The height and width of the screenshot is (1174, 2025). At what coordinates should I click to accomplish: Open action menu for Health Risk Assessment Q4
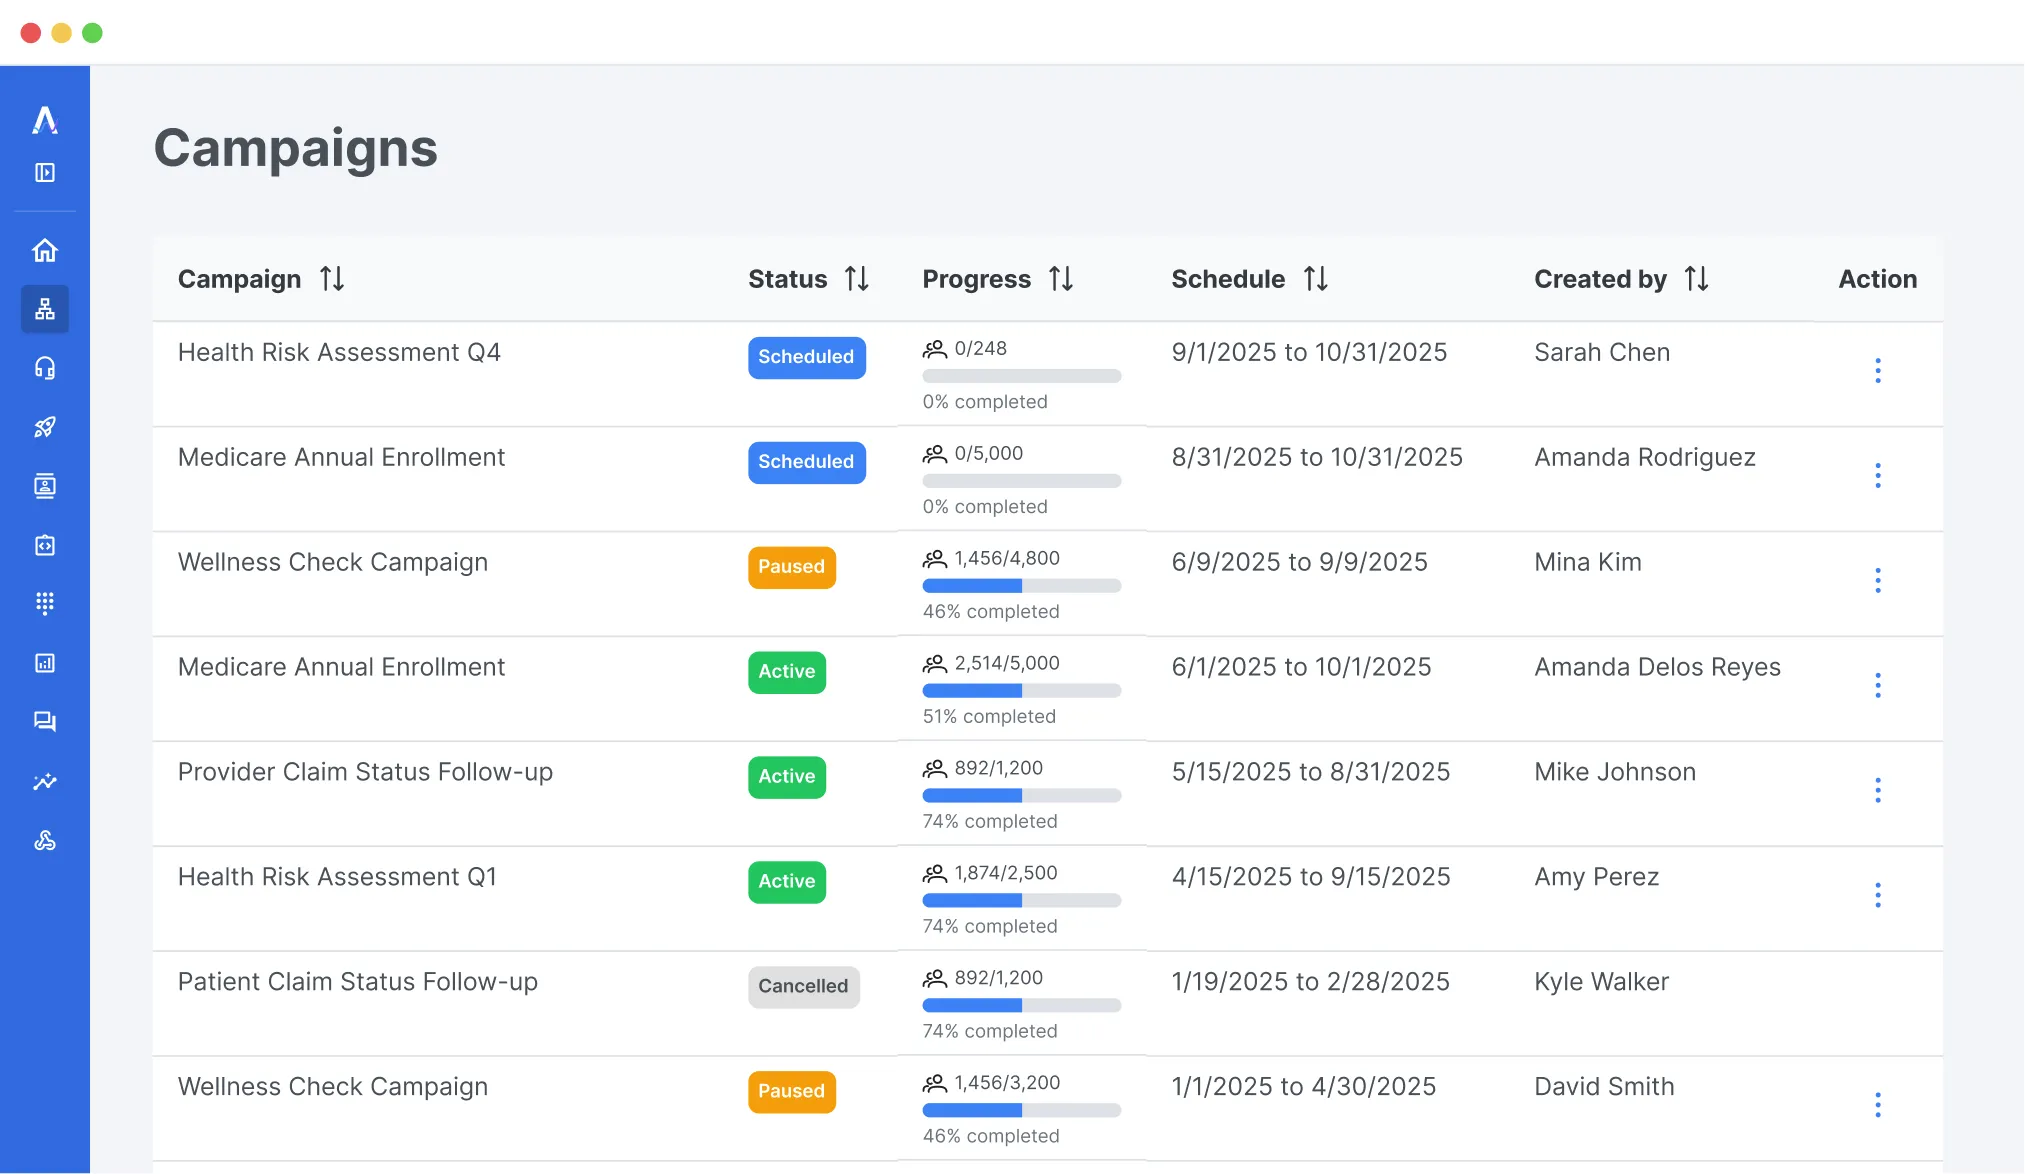(x=1877, y=371)
